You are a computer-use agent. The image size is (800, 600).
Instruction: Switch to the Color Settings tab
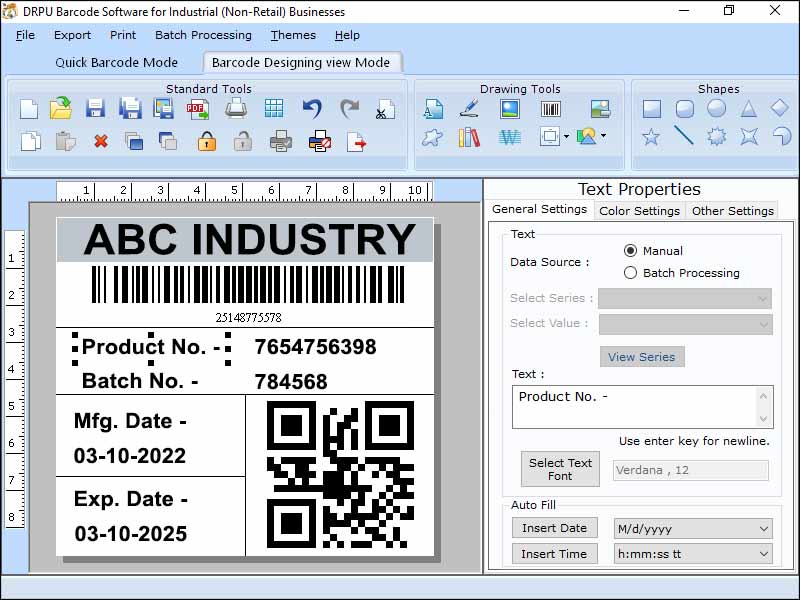[639, 210]
